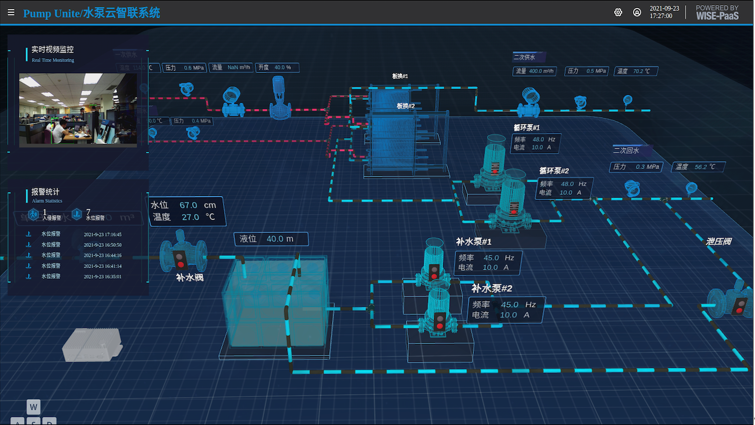The image size is (755, 425).
Task: Click the 1 alarm counter icon
Action: pyautogui.click(x=33, y=214)
